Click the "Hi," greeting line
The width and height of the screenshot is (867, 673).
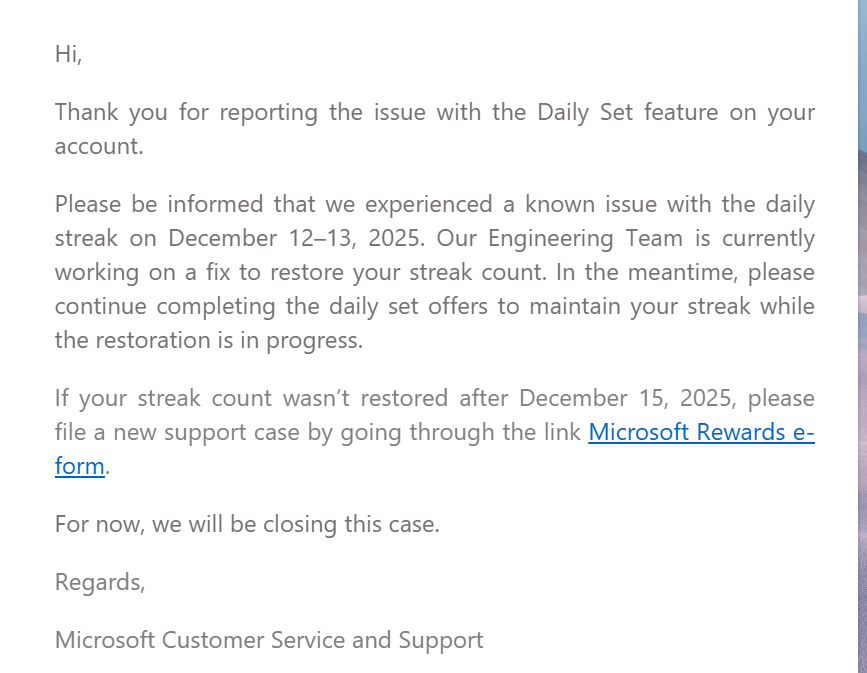click(69, 54)
